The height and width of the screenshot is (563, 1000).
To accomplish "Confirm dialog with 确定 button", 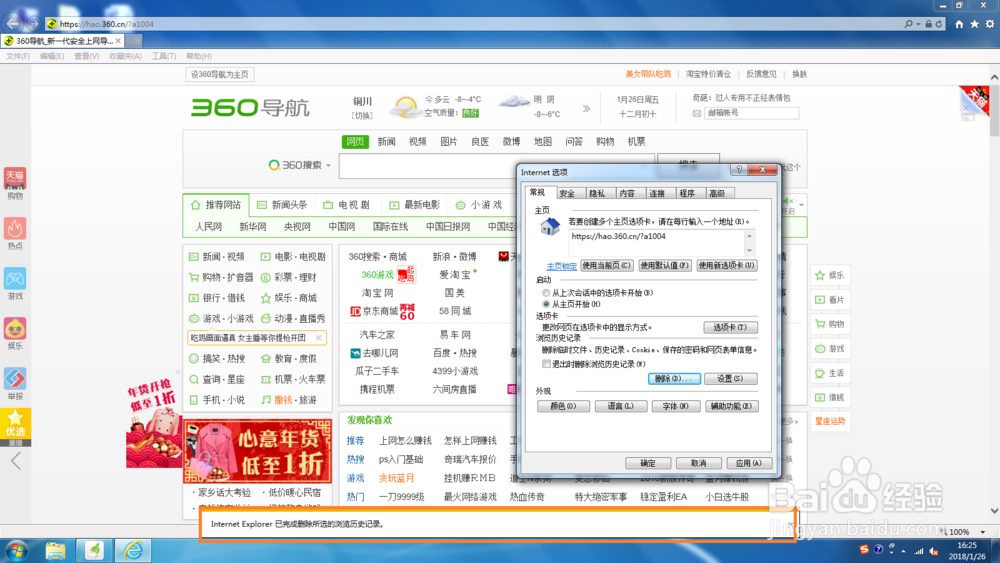I will click(x=648, y=464).
